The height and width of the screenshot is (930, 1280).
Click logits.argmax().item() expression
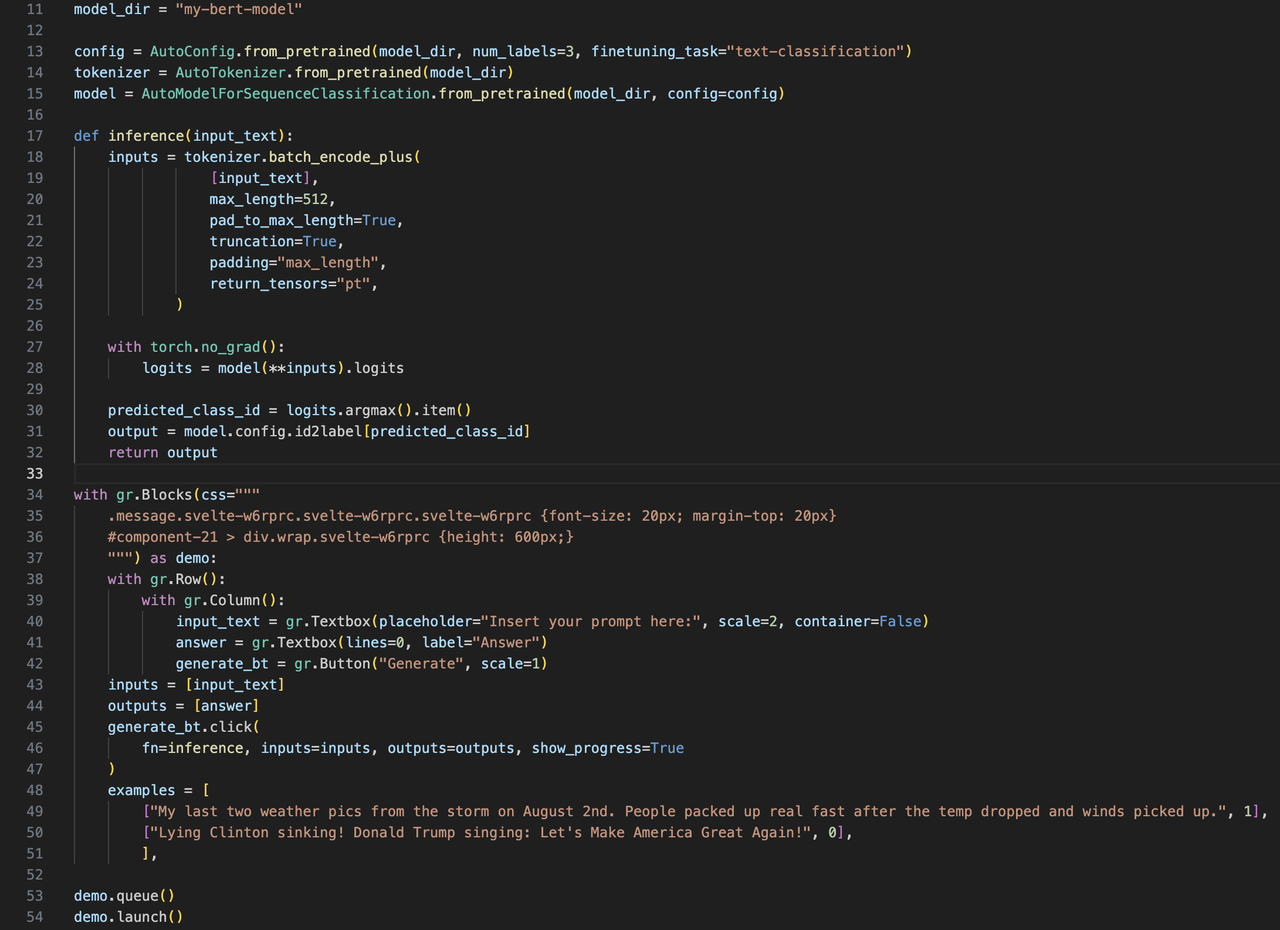[x=379, y=410]
